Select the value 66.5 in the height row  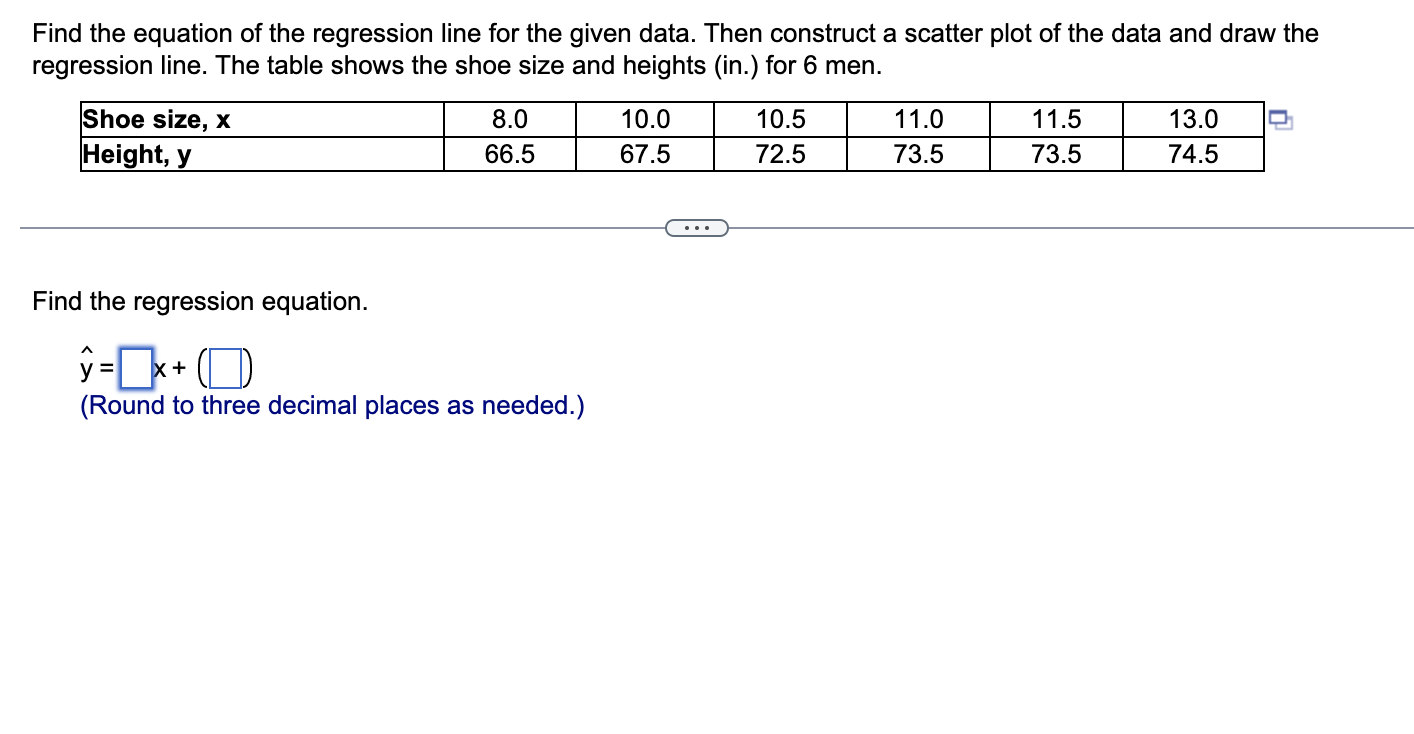tap(510, 153)
